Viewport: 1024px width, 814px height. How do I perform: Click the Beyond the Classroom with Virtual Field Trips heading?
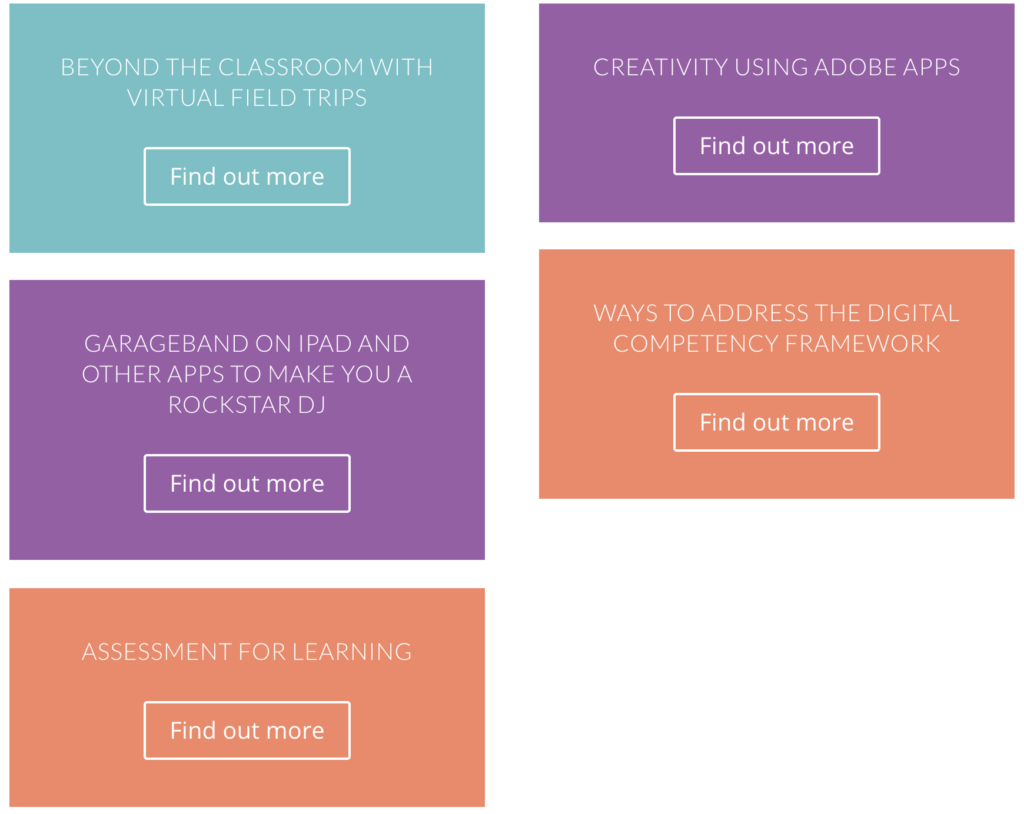coord(247,82)
